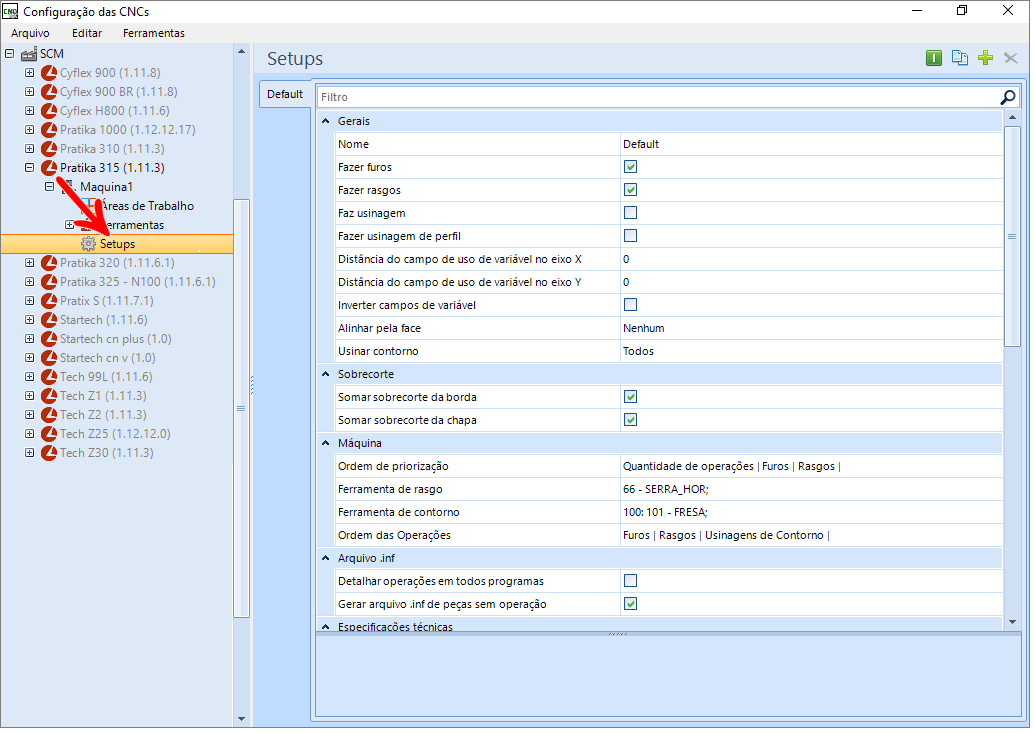Click the Tech Z1 machine icon
1035x733 pixels.
point(49,397)
